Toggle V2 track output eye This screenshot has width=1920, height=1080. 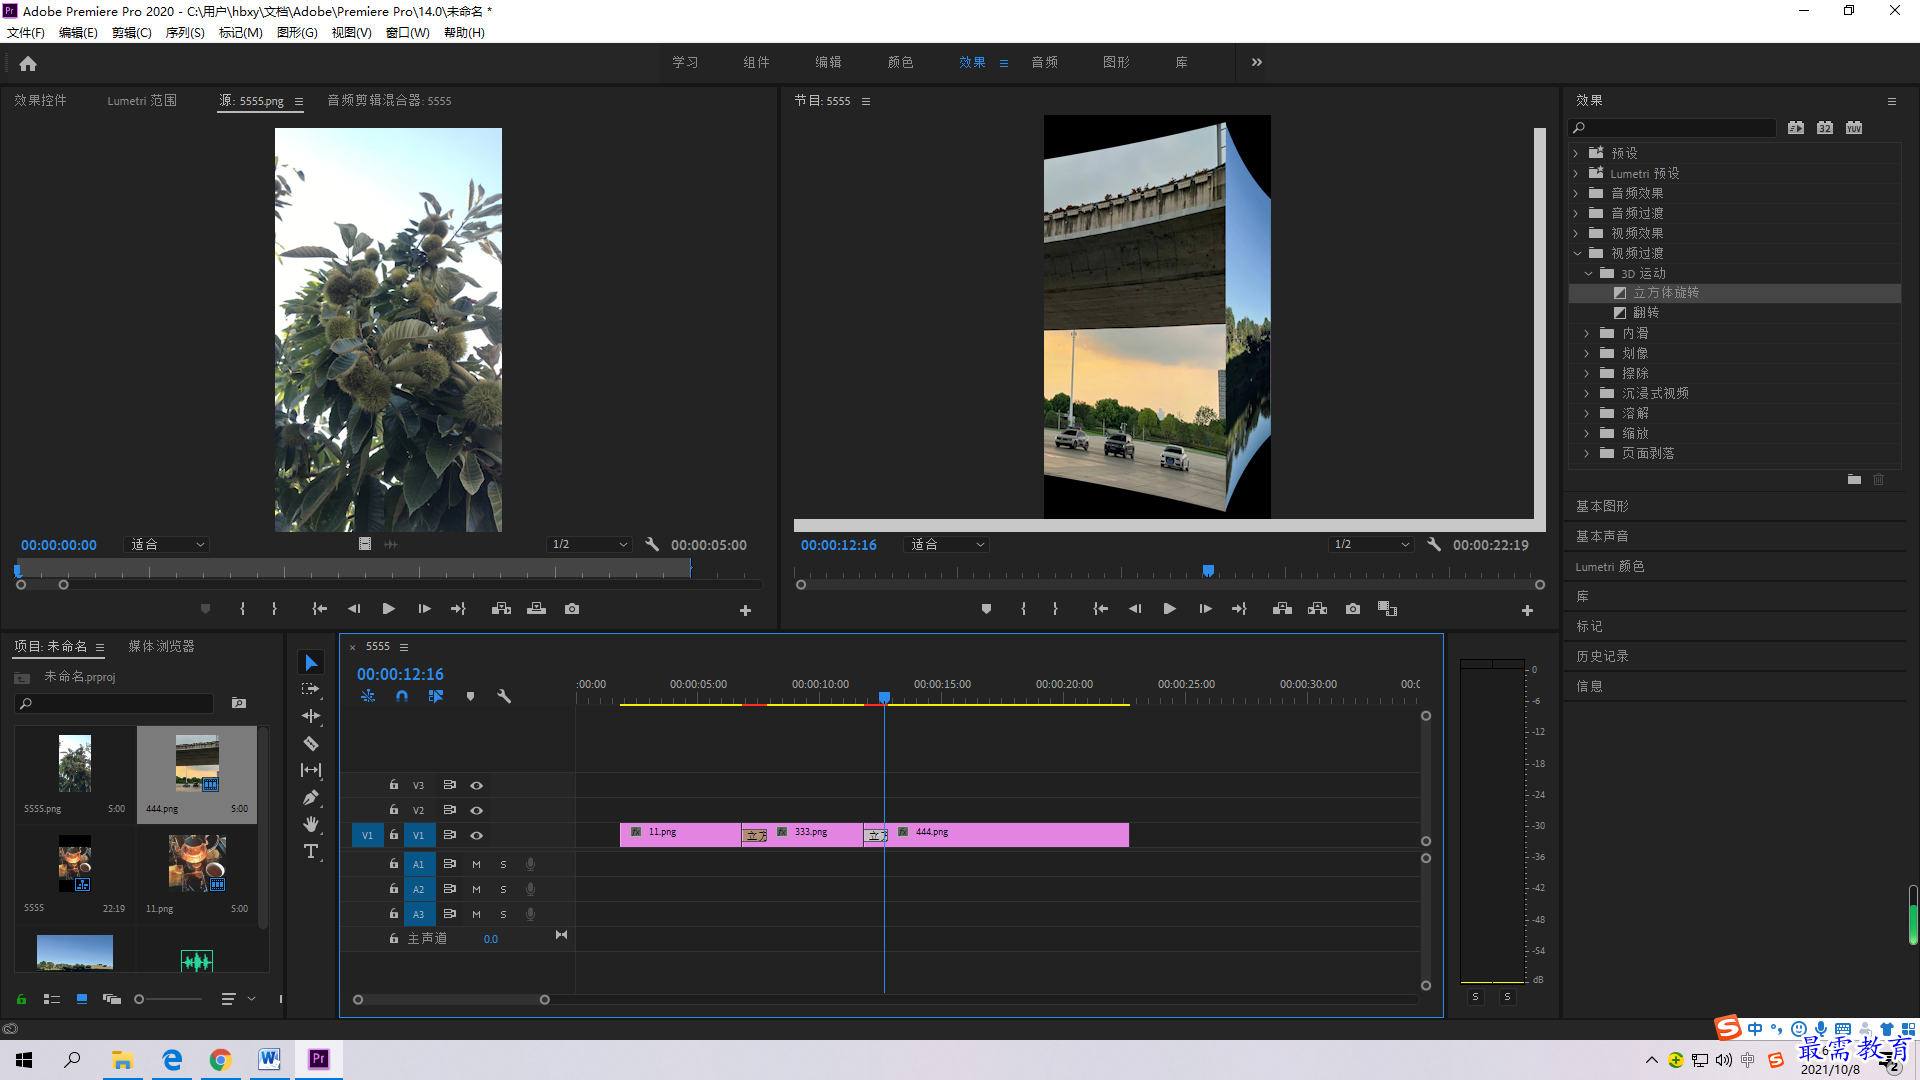pyautogui.click(x=477, y=810)
